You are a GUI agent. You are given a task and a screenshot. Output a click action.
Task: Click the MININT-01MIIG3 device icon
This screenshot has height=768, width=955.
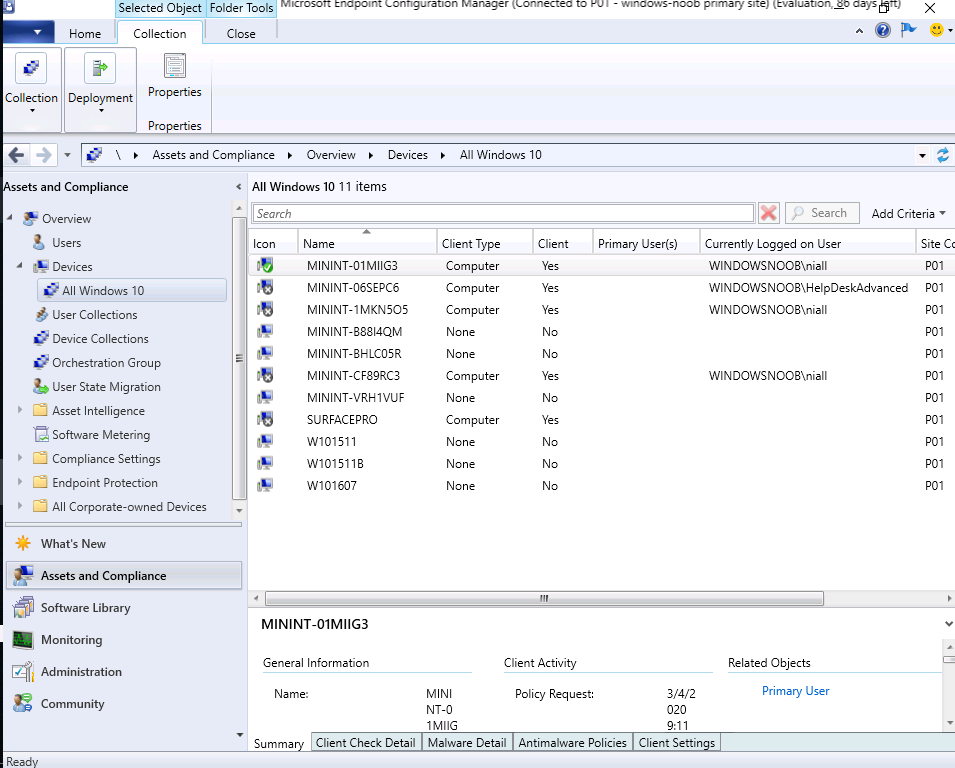pyautogui.click(x=265, y=266)
